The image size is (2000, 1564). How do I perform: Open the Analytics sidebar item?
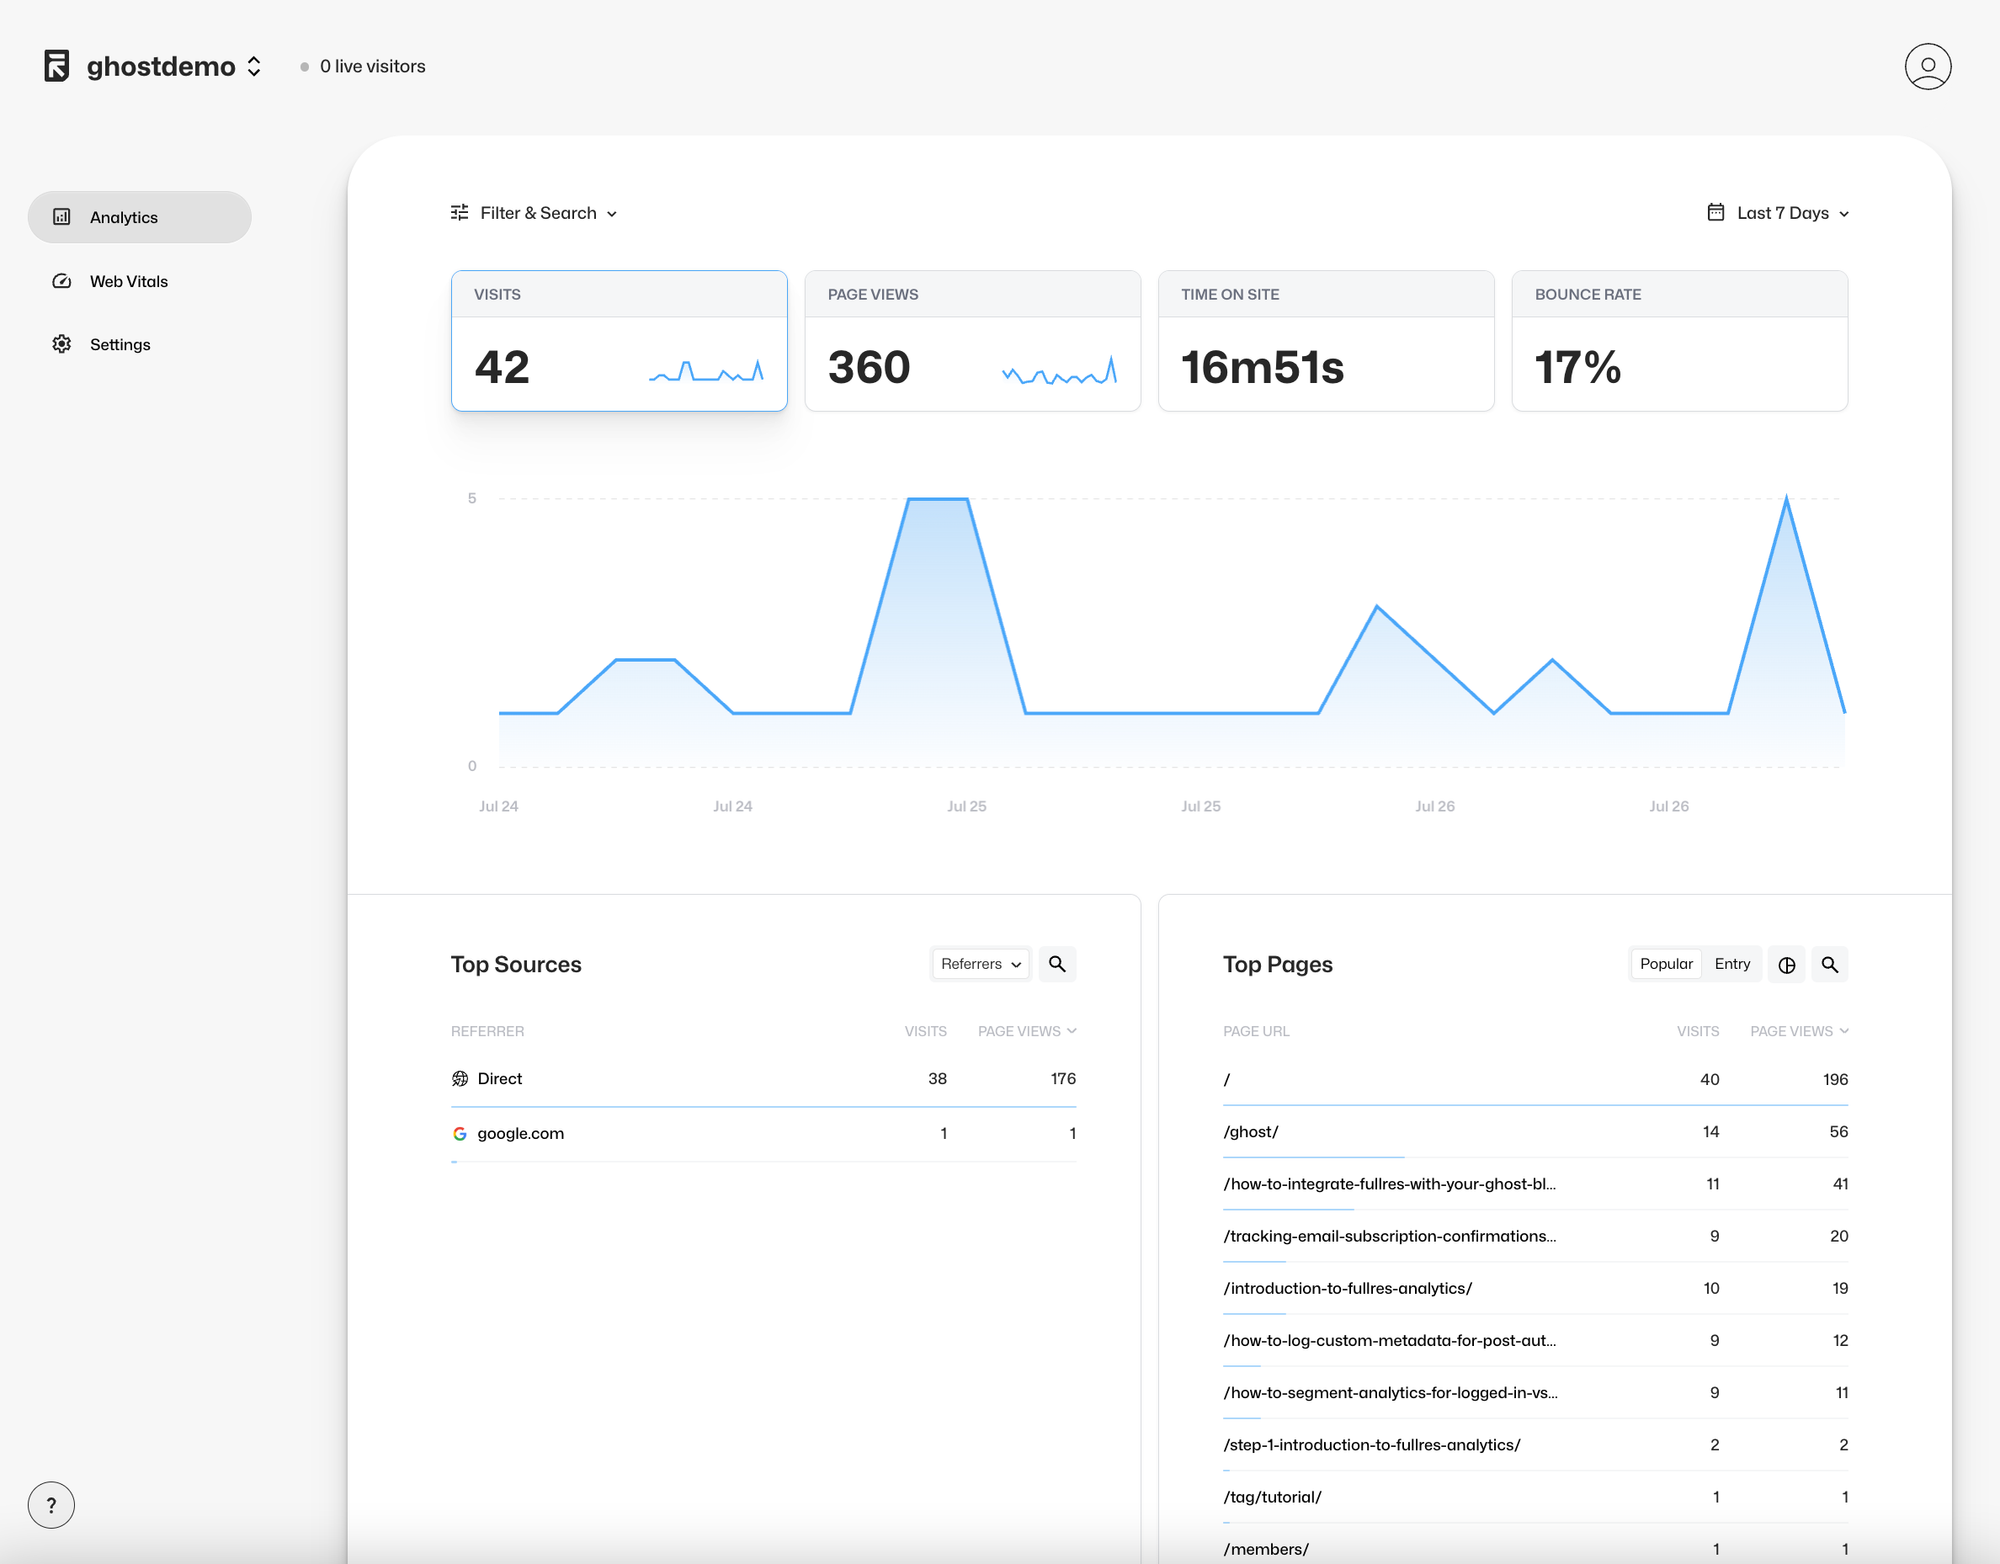pyautogui.click(x=139, y=217)
